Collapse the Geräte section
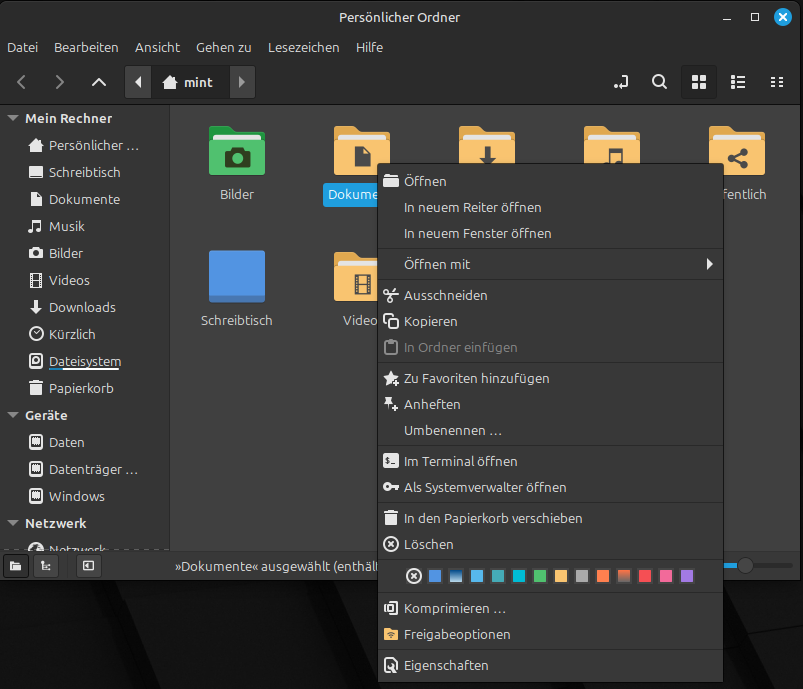803x689 pixels. pyautogui.click(x=13, y=415)
